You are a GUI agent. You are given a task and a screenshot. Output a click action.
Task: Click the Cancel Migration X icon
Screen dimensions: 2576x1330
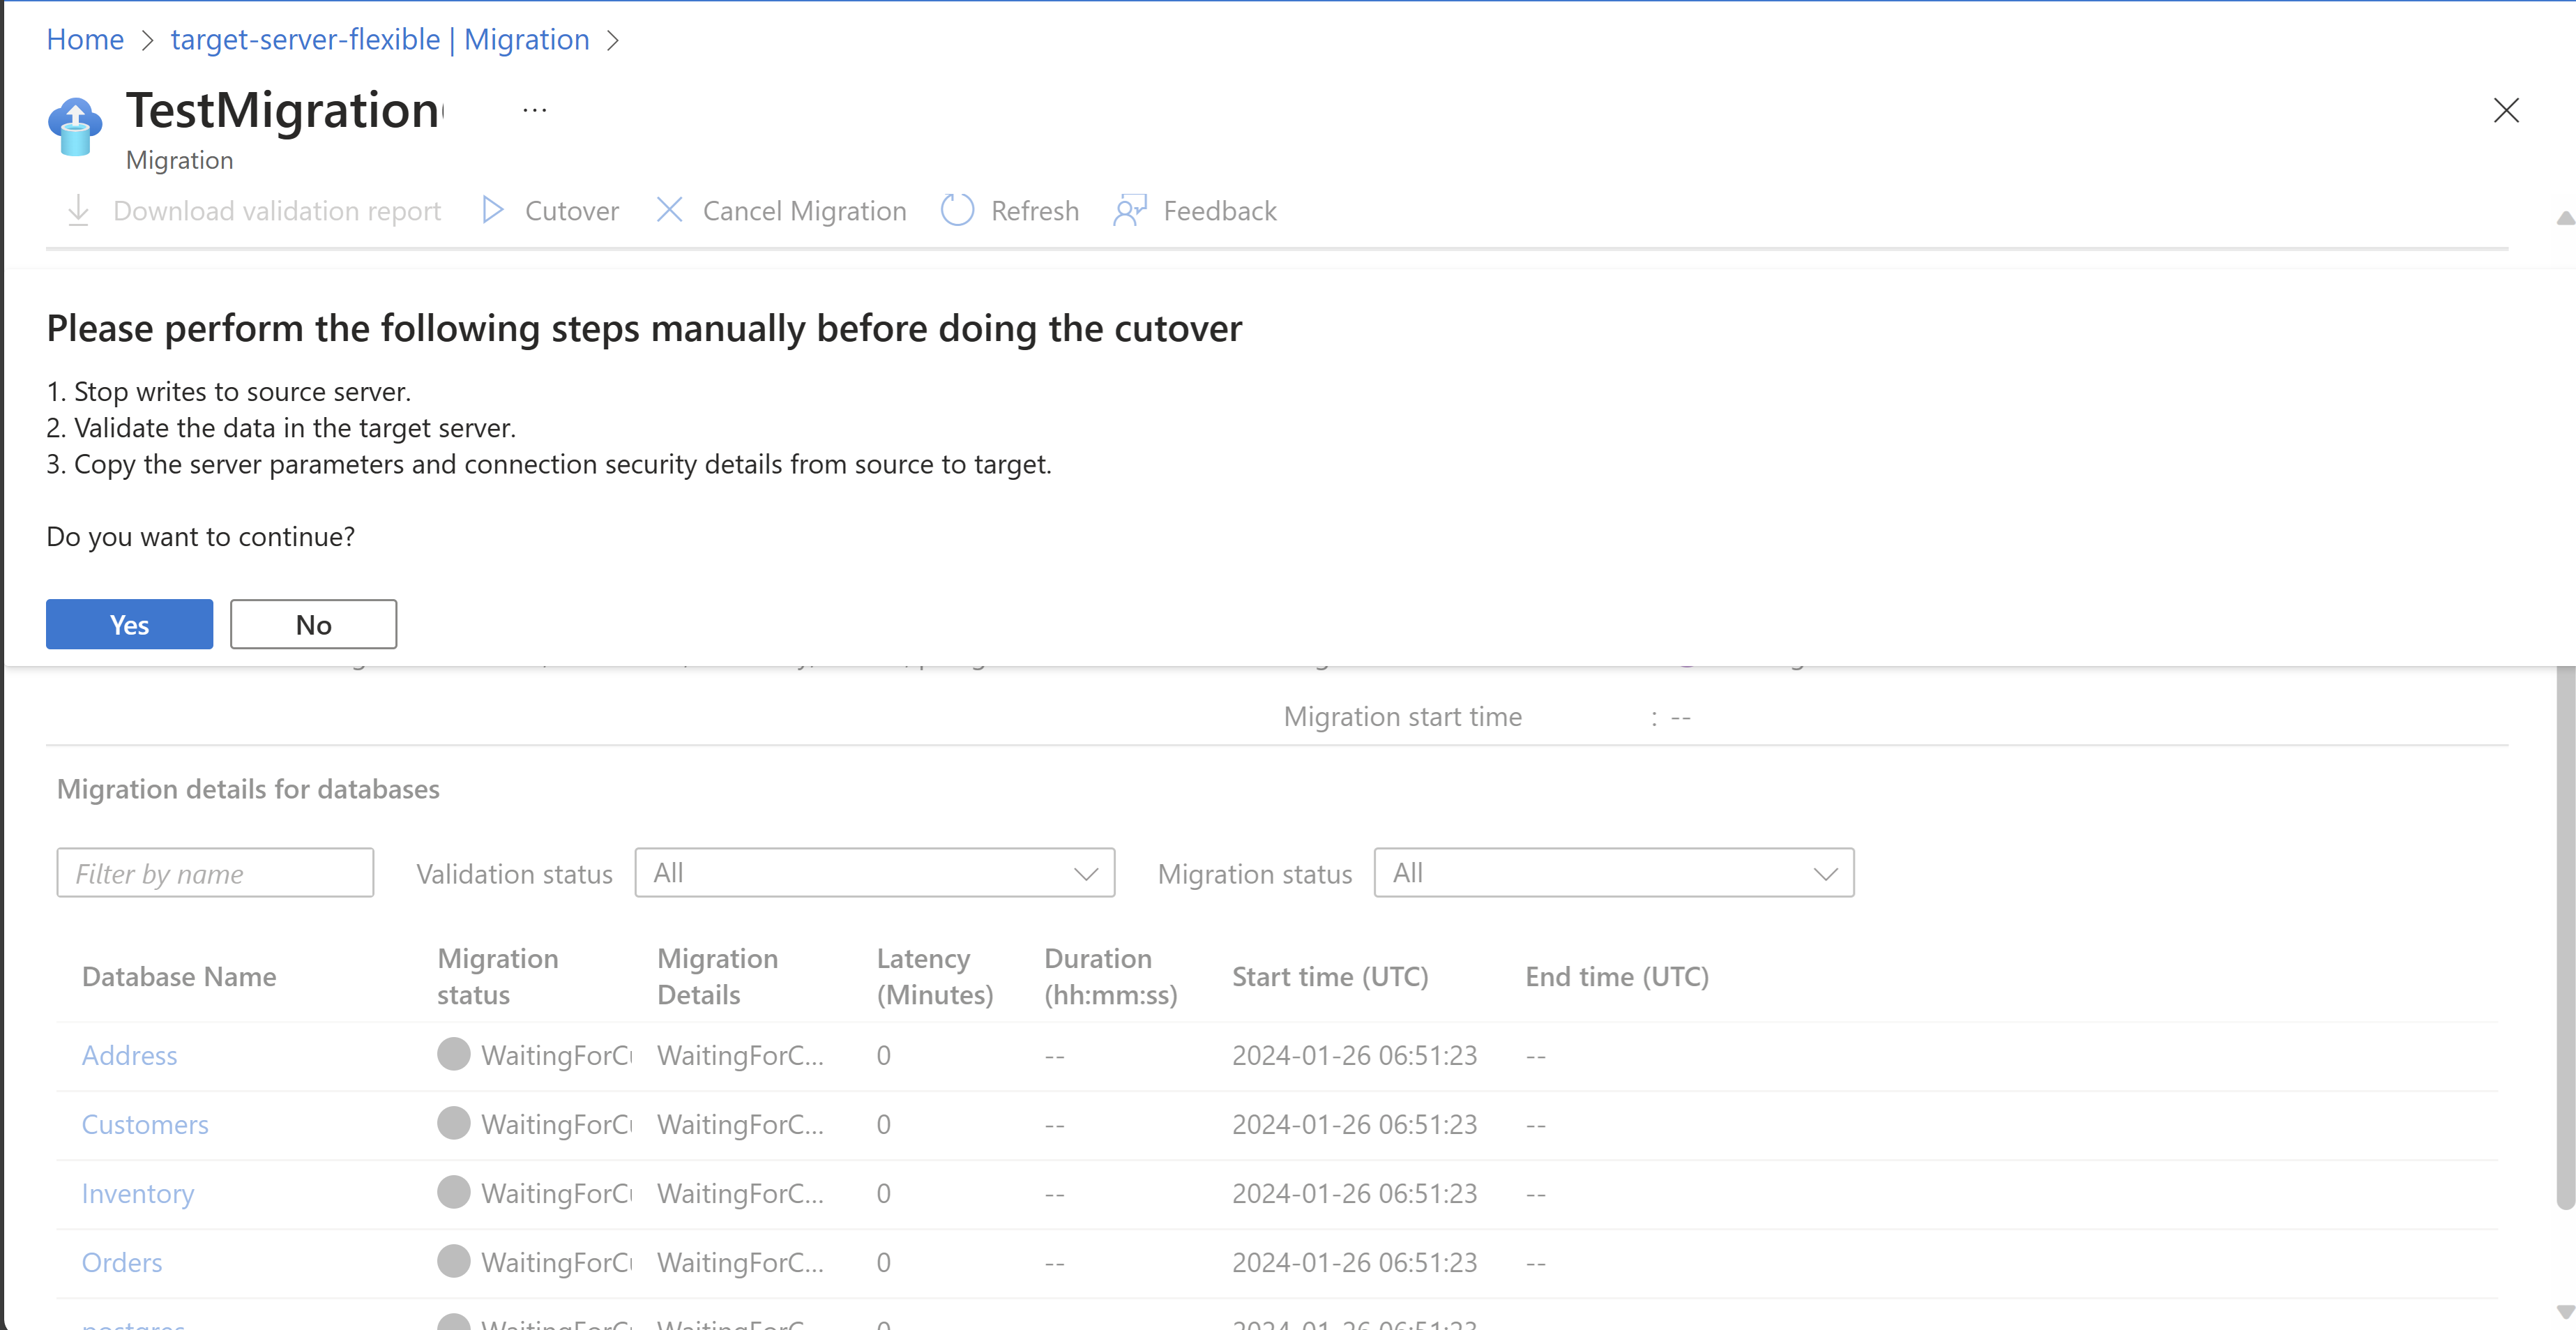click(669, 210)
